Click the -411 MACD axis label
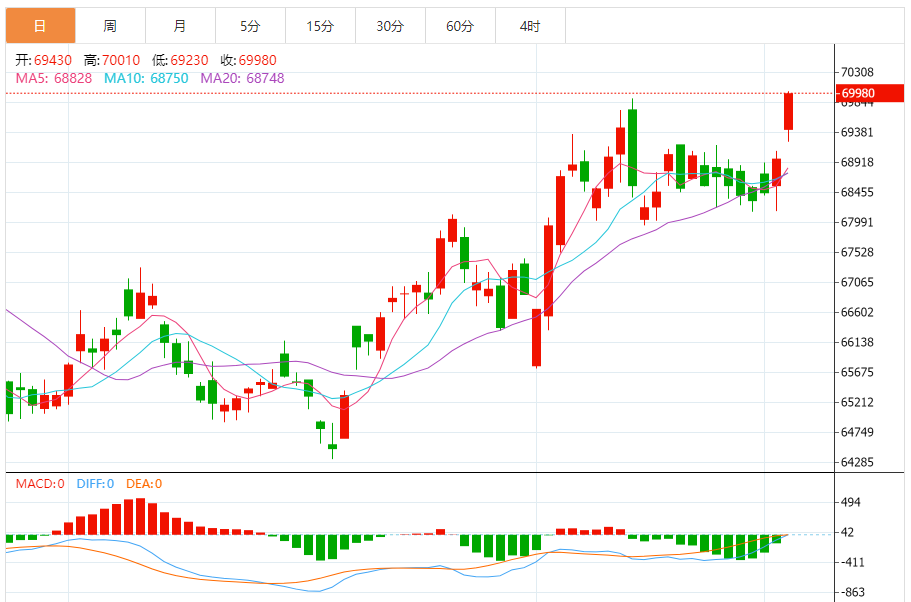The width and height of the screenshot is (911, 602). [x=852, y=562]
